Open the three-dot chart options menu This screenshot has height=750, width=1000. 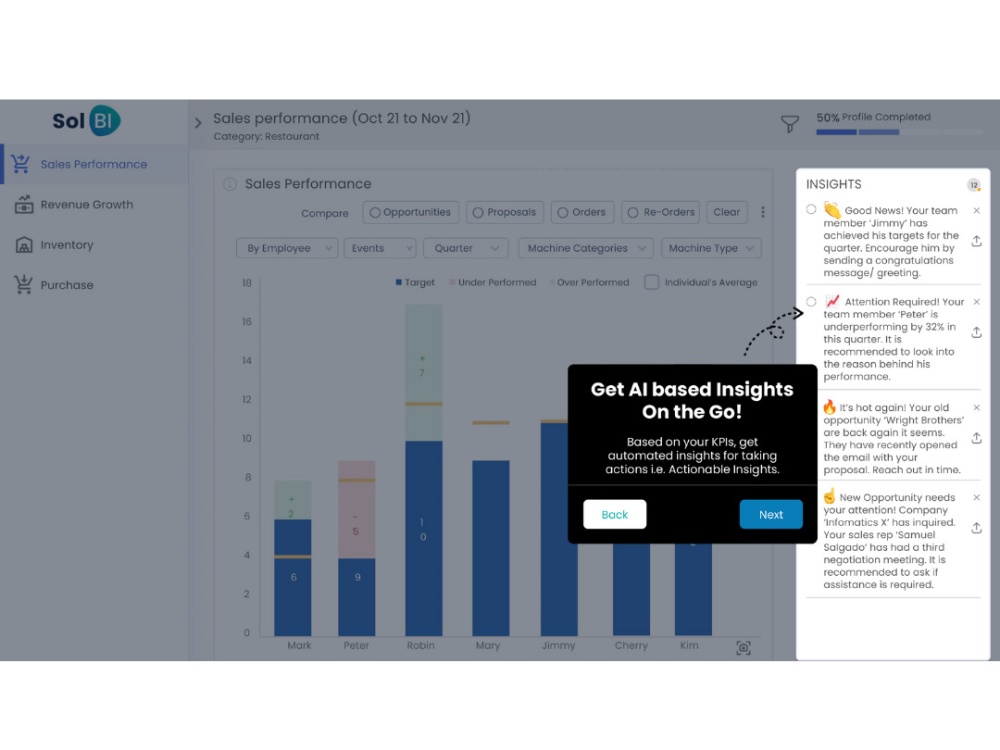coord(763,212)
